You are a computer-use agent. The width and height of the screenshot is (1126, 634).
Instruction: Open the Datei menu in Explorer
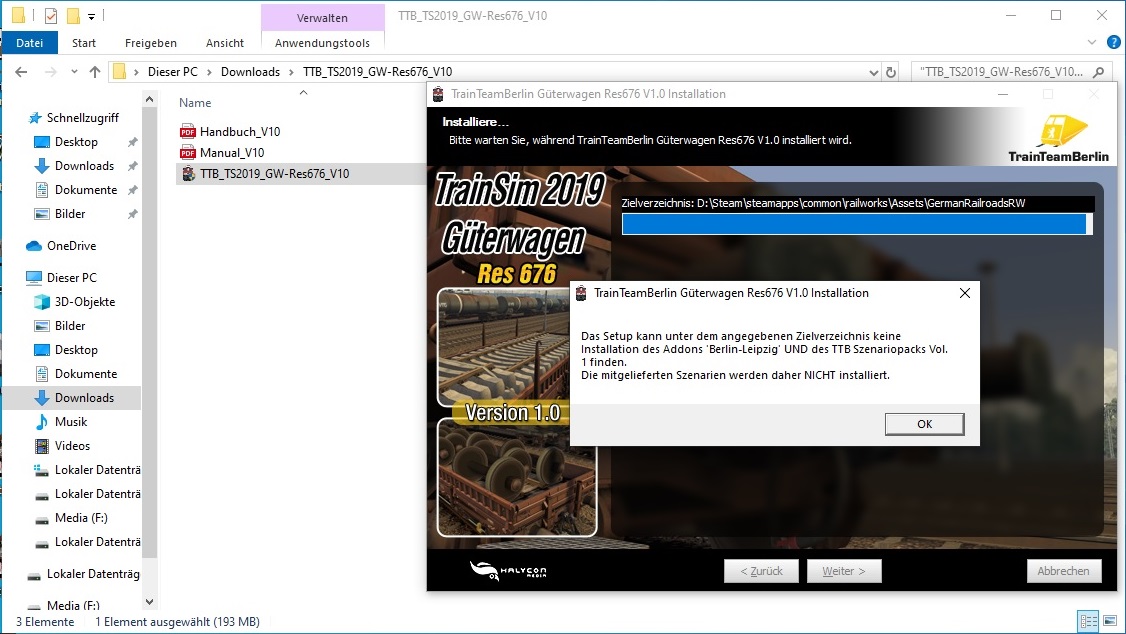tap(29, 43)
